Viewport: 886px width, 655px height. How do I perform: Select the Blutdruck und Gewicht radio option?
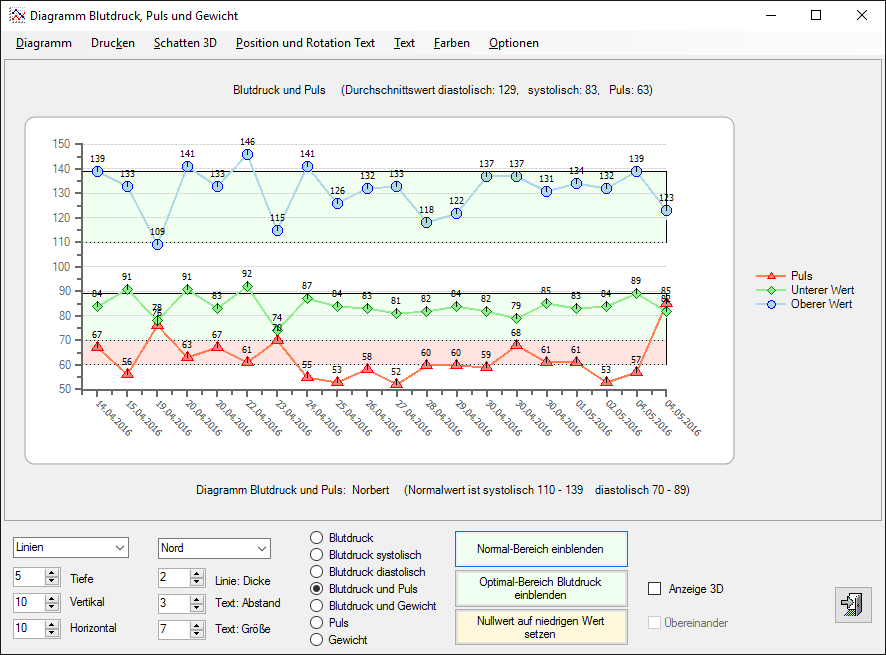tap(317, 606)
